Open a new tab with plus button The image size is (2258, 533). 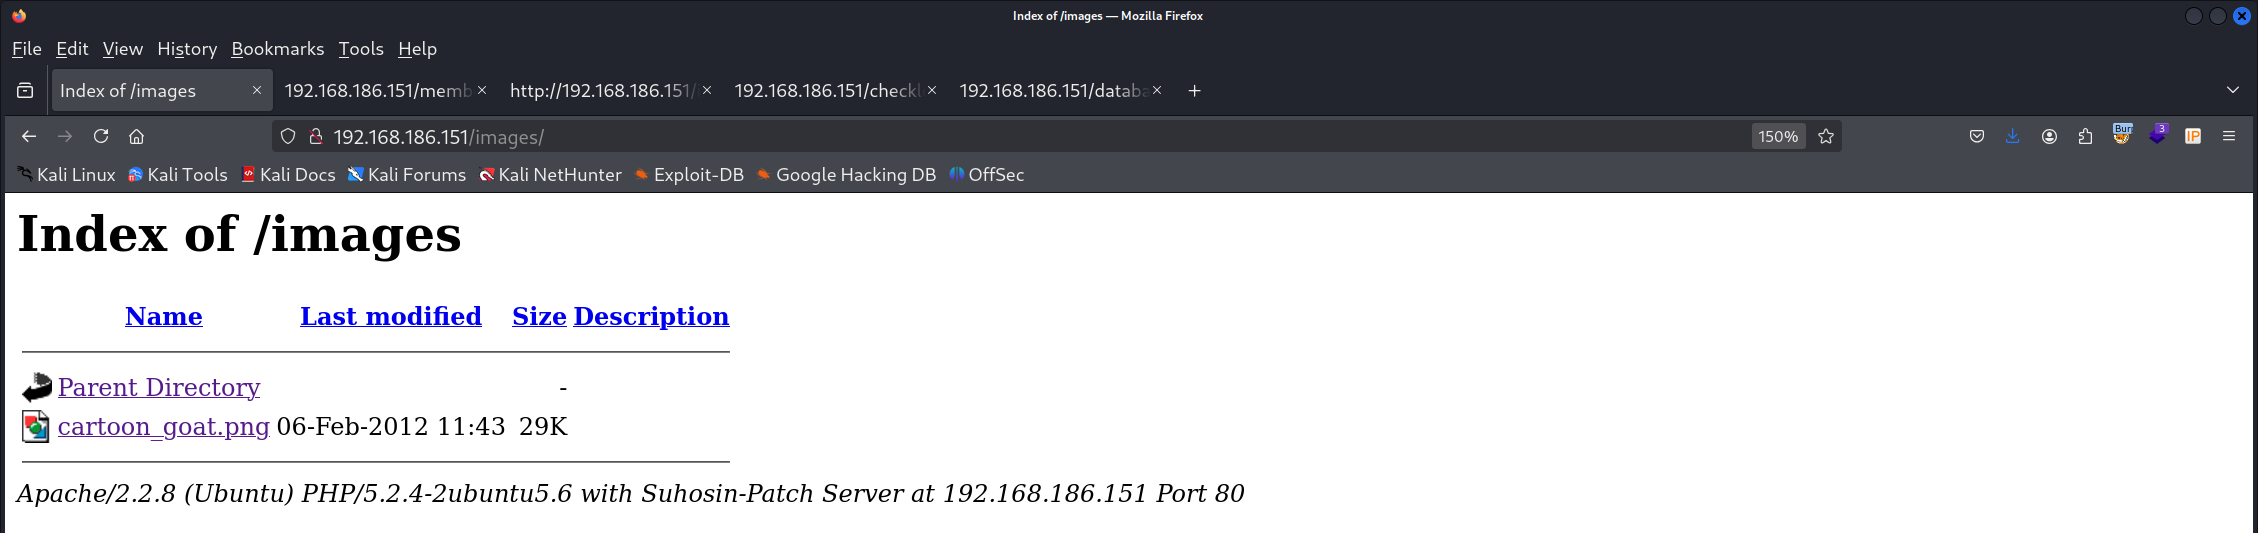point(1194,90)
